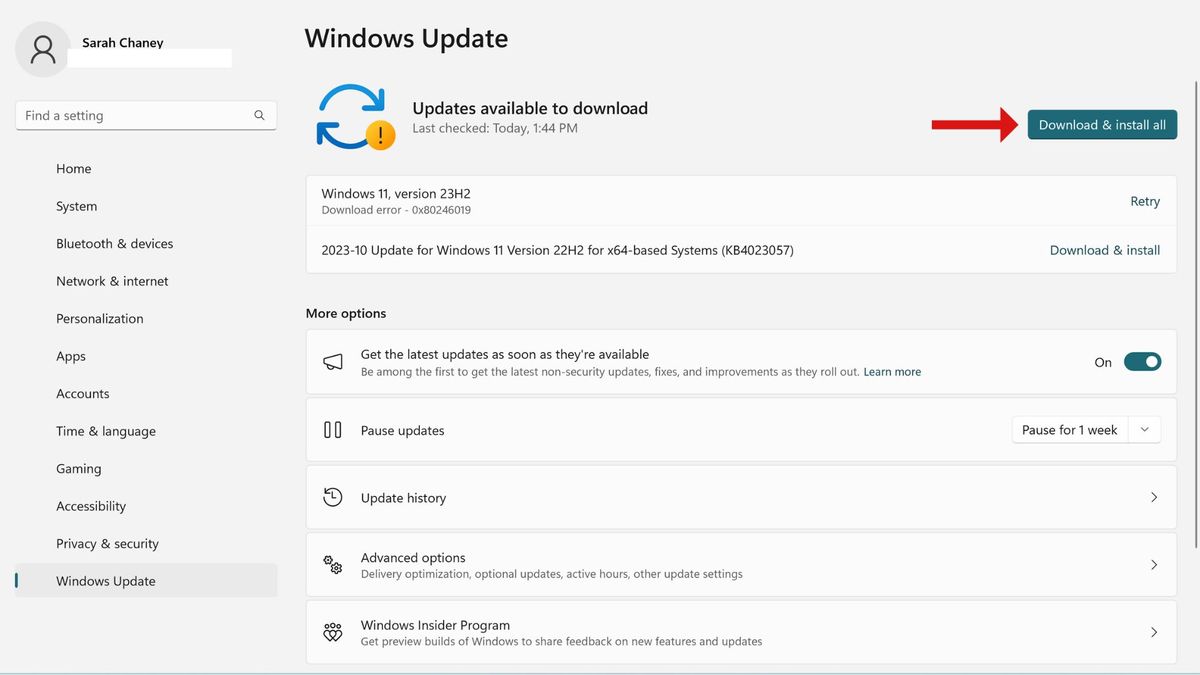Click Download & install all button
Viewport: 1200px width, 675px height.
[x=1101, y=124]
